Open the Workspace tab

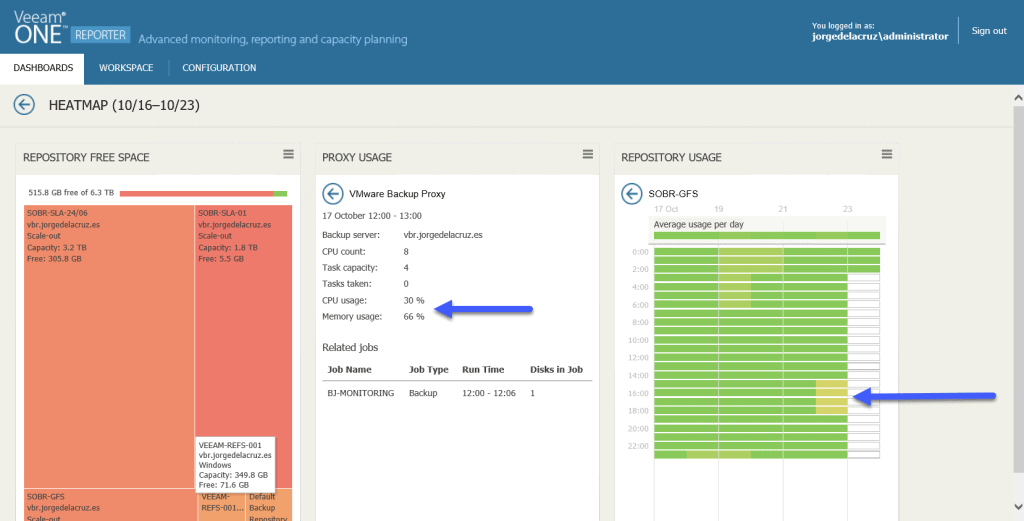click(x=126, y=68)
